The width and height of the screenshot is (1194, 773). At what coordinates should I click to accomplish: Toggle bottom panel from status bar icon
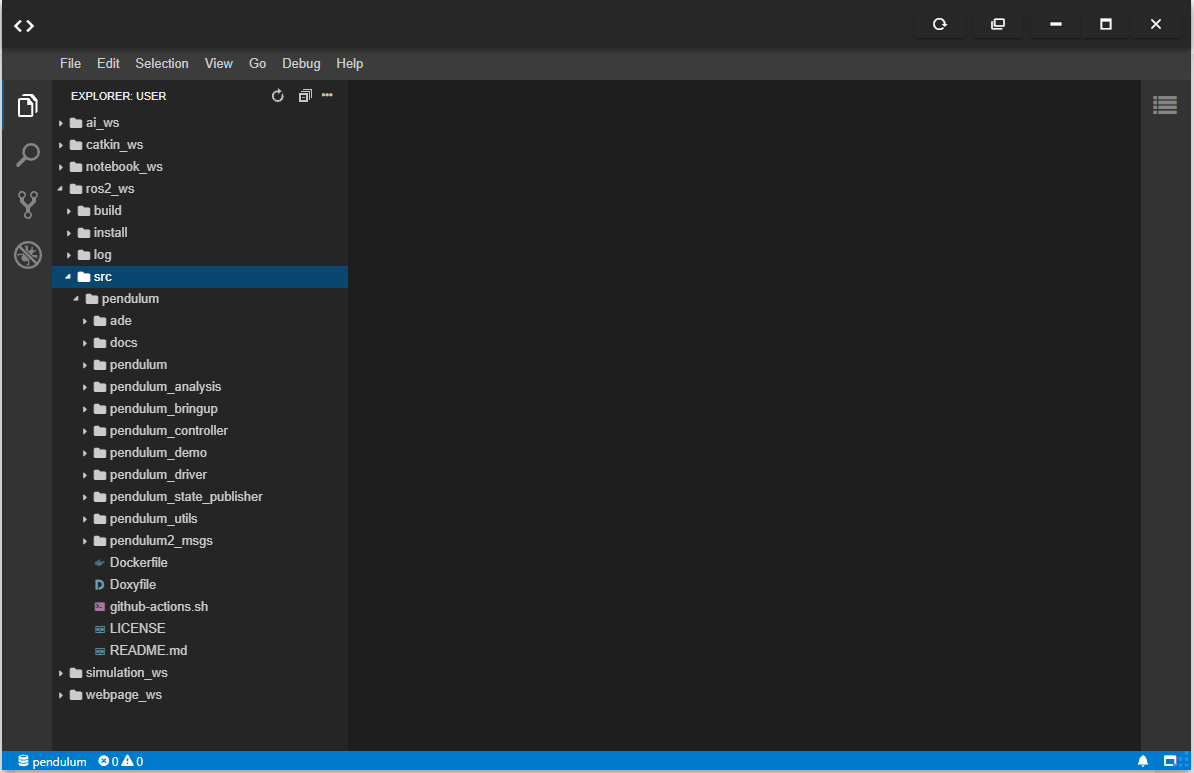[x=1169, y=761]
